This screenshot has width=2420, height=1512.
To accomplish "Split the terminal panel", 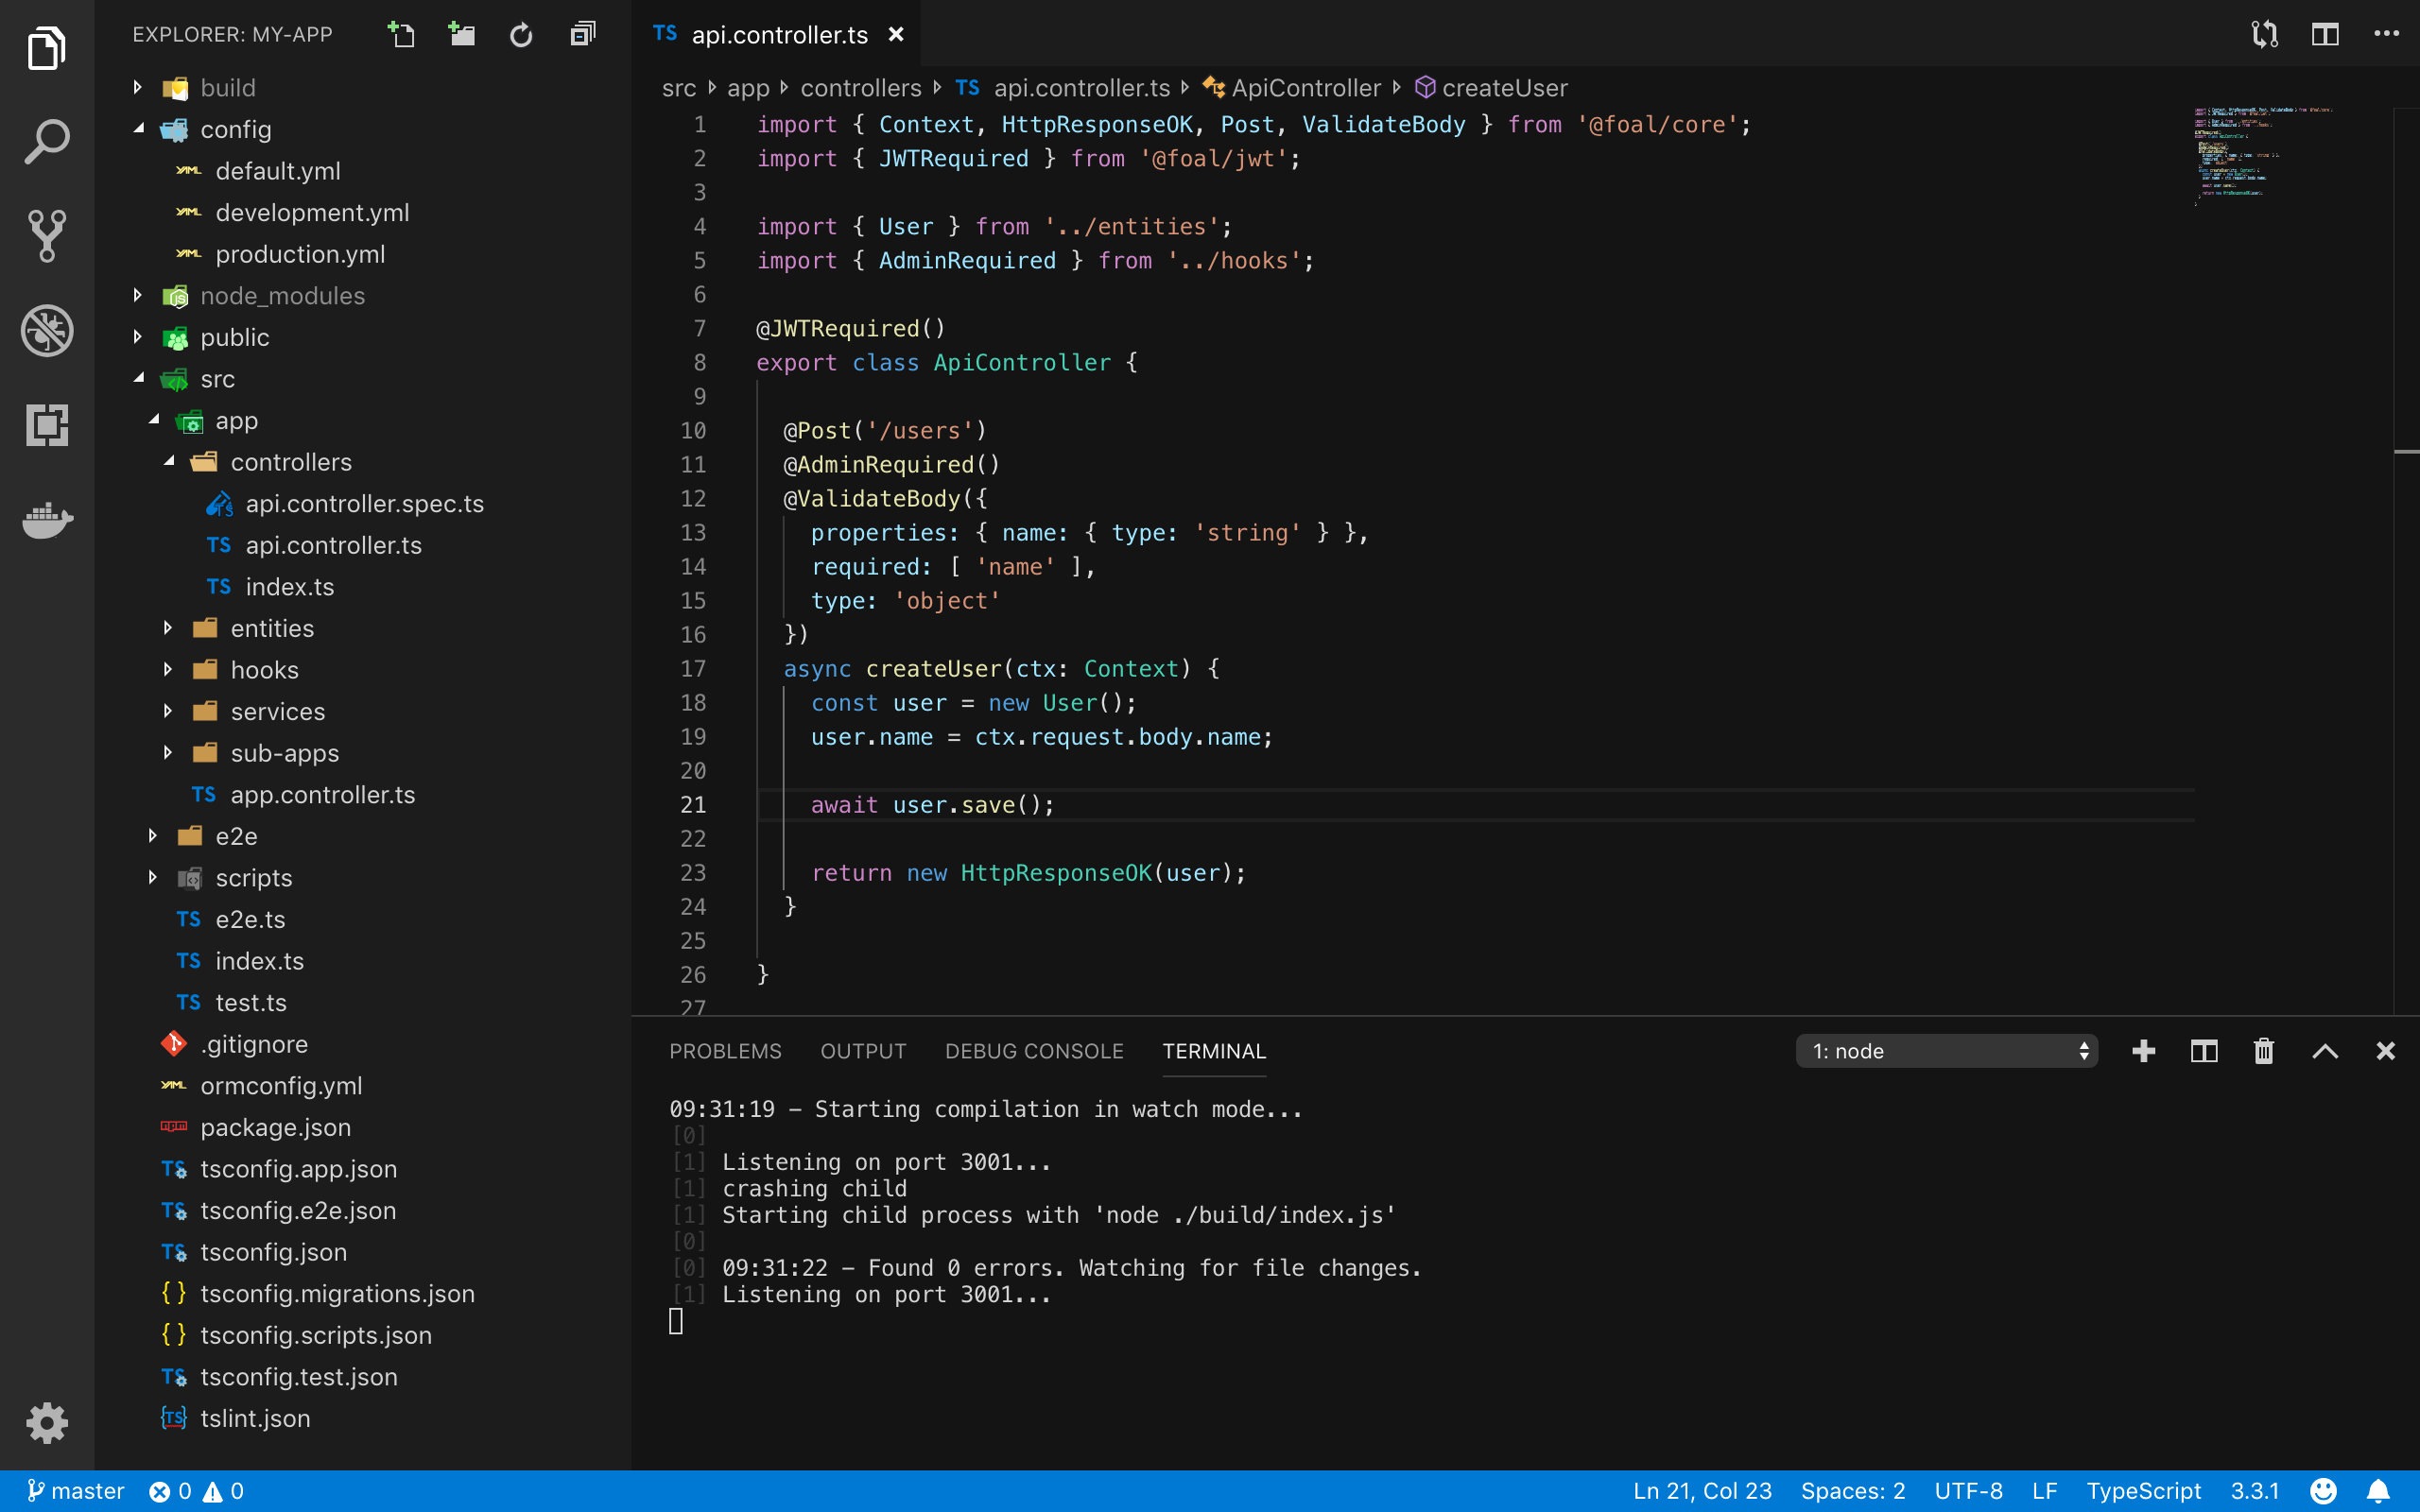I will click(2204, 1051).
